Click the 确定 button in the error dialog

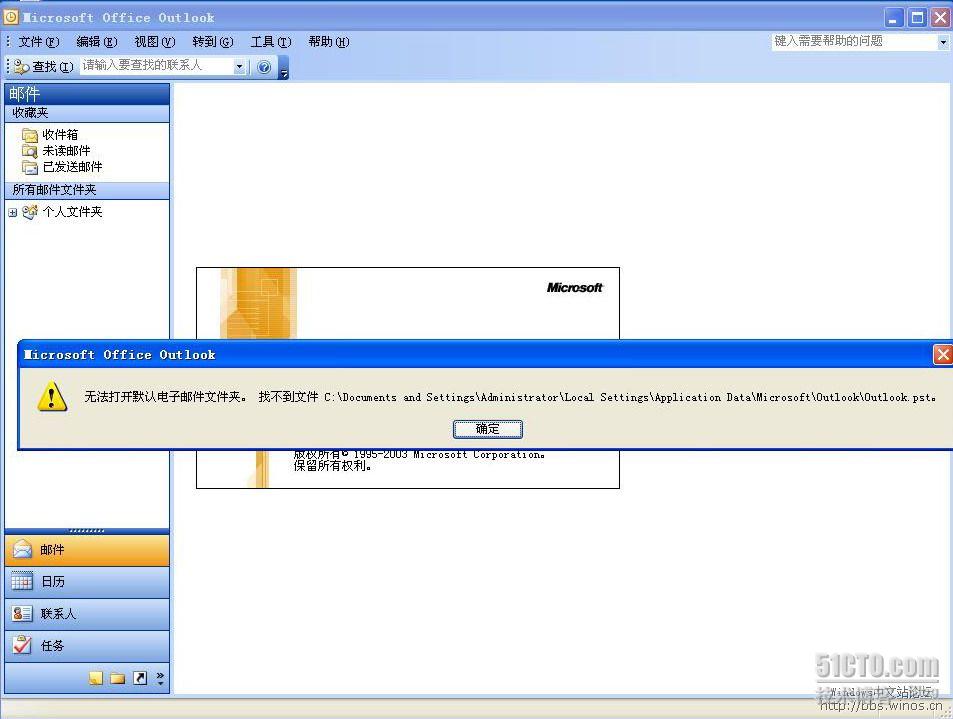tap(487, 429)
